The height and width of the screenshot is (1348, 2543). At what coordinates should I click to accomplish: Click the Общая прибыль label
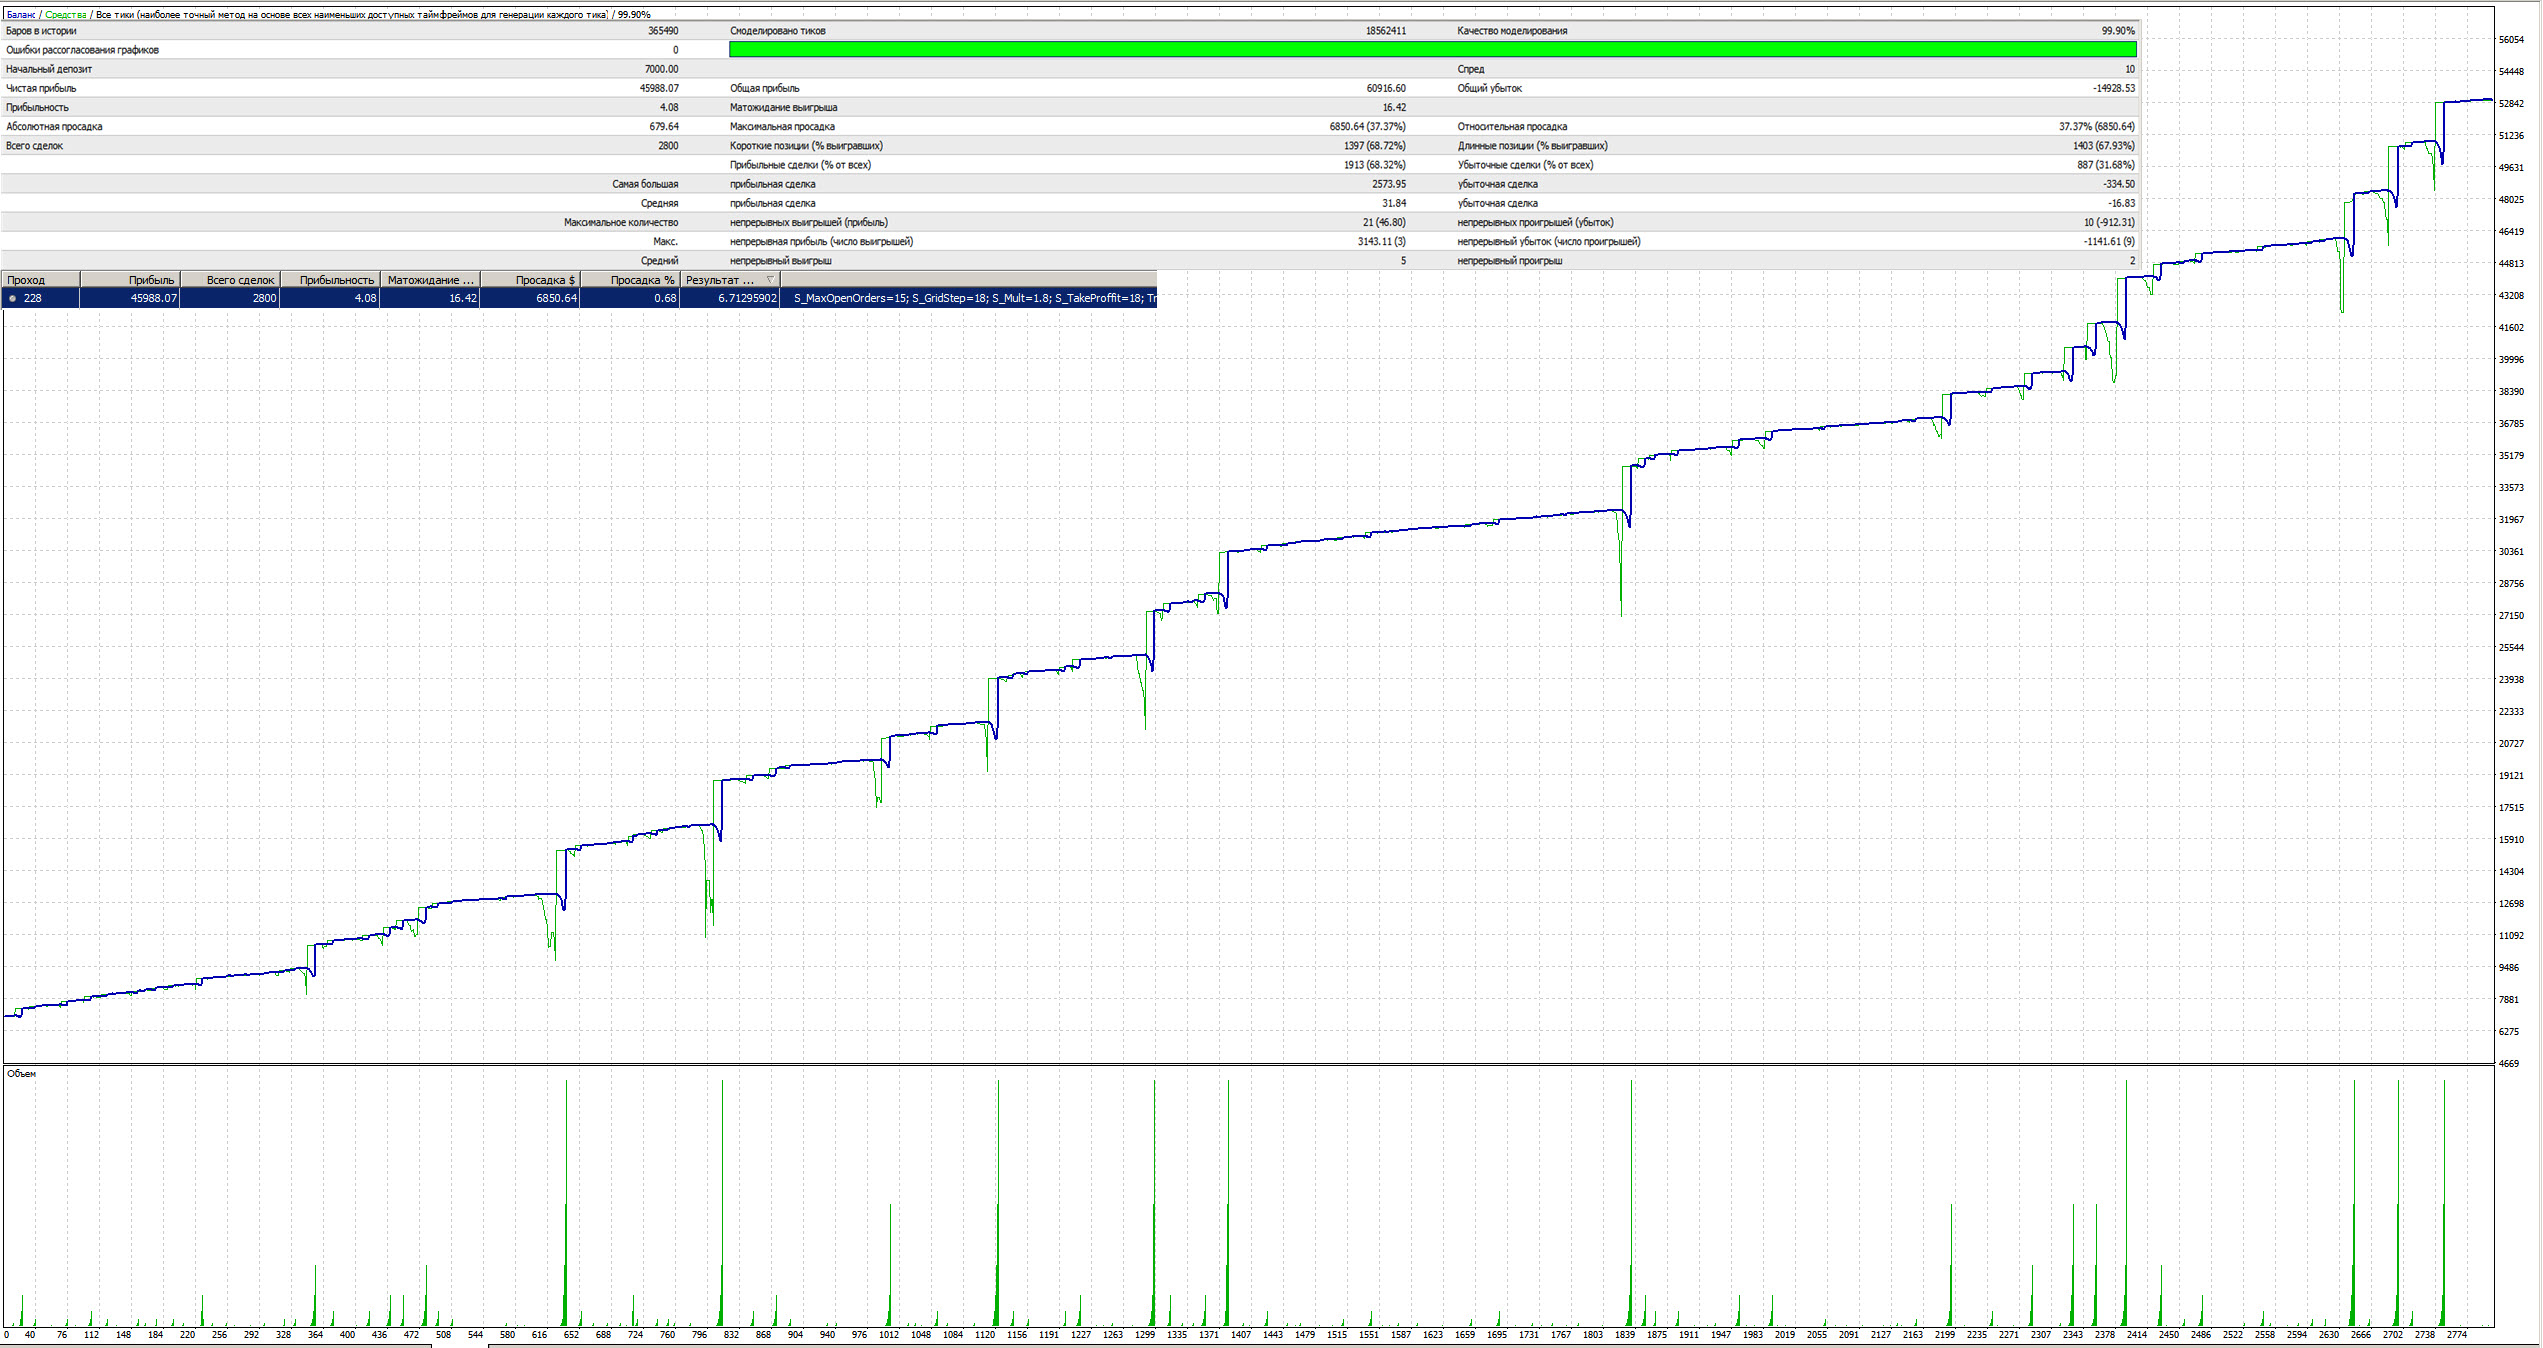tap(765, 88)
